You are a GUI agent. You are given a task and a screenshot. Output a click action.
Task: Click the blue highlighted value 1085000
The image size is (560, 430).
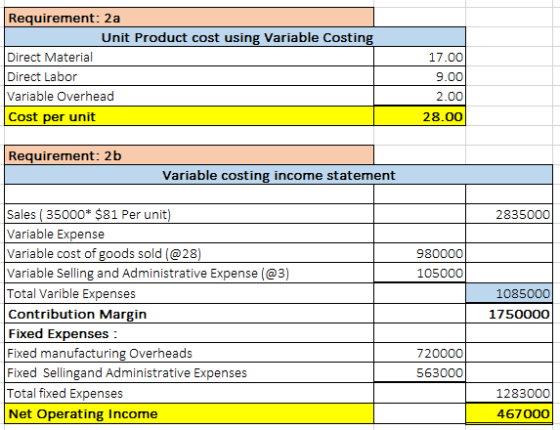[x=509, y=293]
